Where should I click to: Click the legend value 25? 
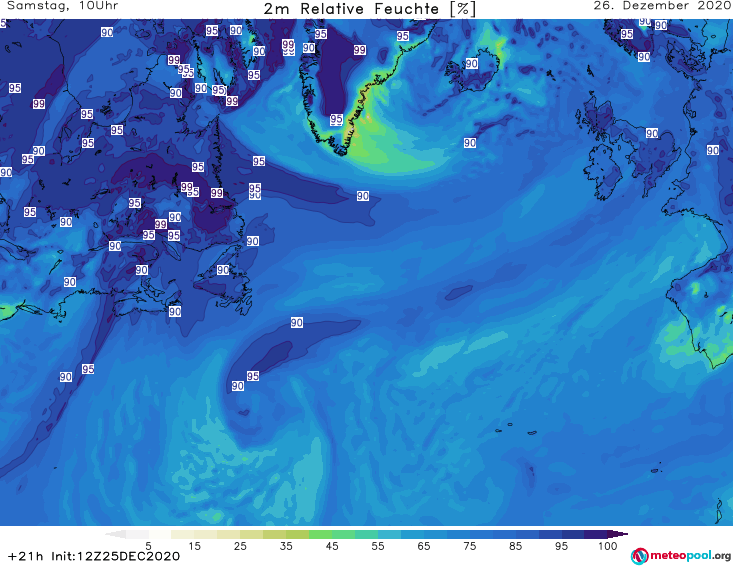[x=240, y=546]
